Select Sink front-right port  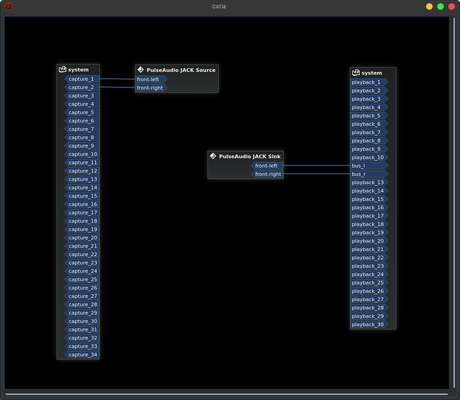(x=267, y=174)
